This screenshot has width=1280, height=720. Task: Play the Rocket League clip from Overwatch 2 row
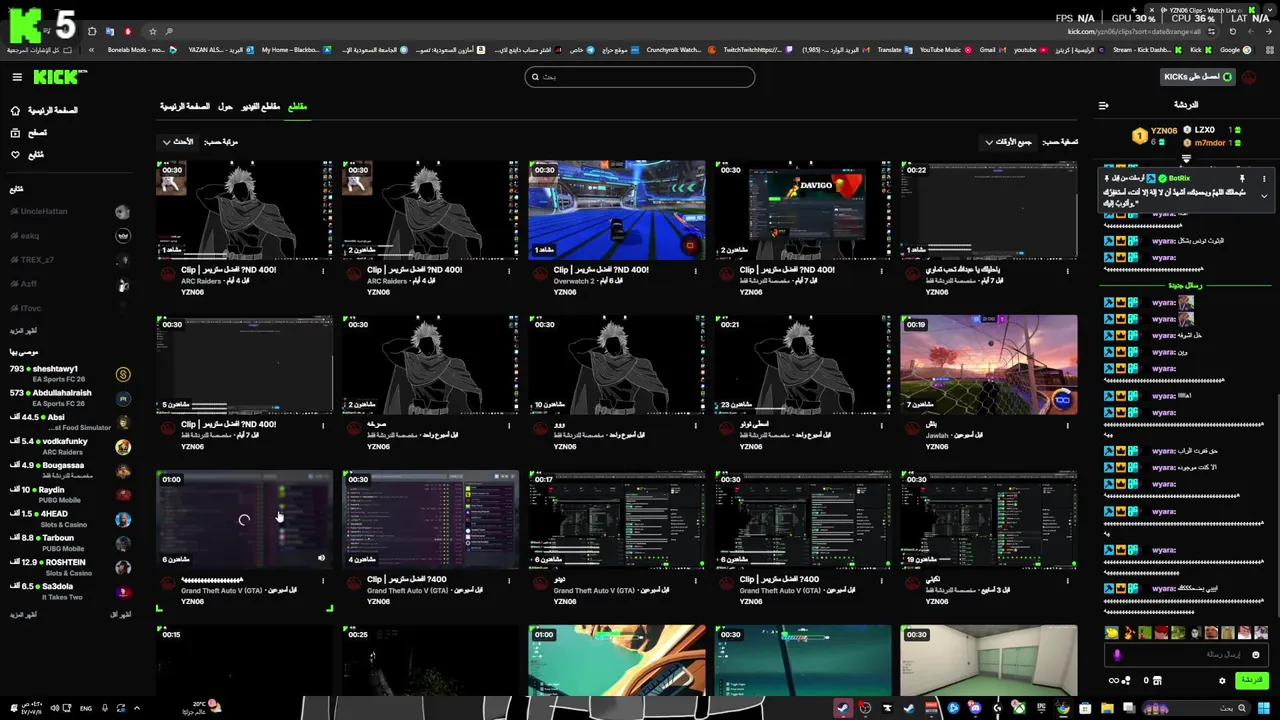(x=617, y=210)
